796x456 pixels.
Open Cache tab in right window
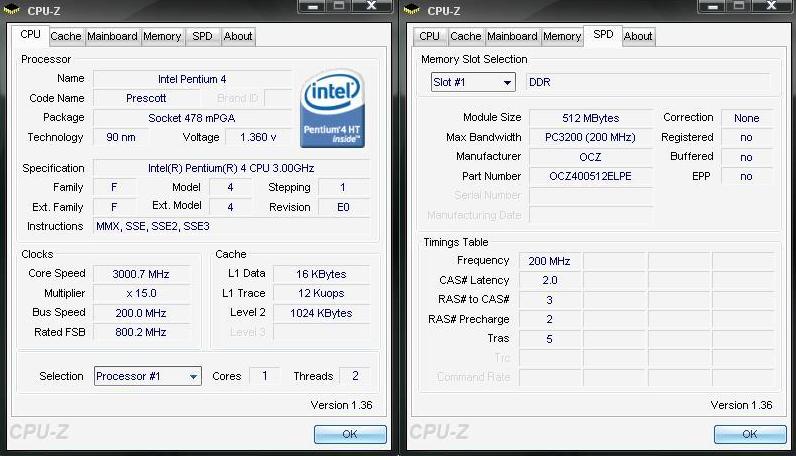click(x=466, y=37)
